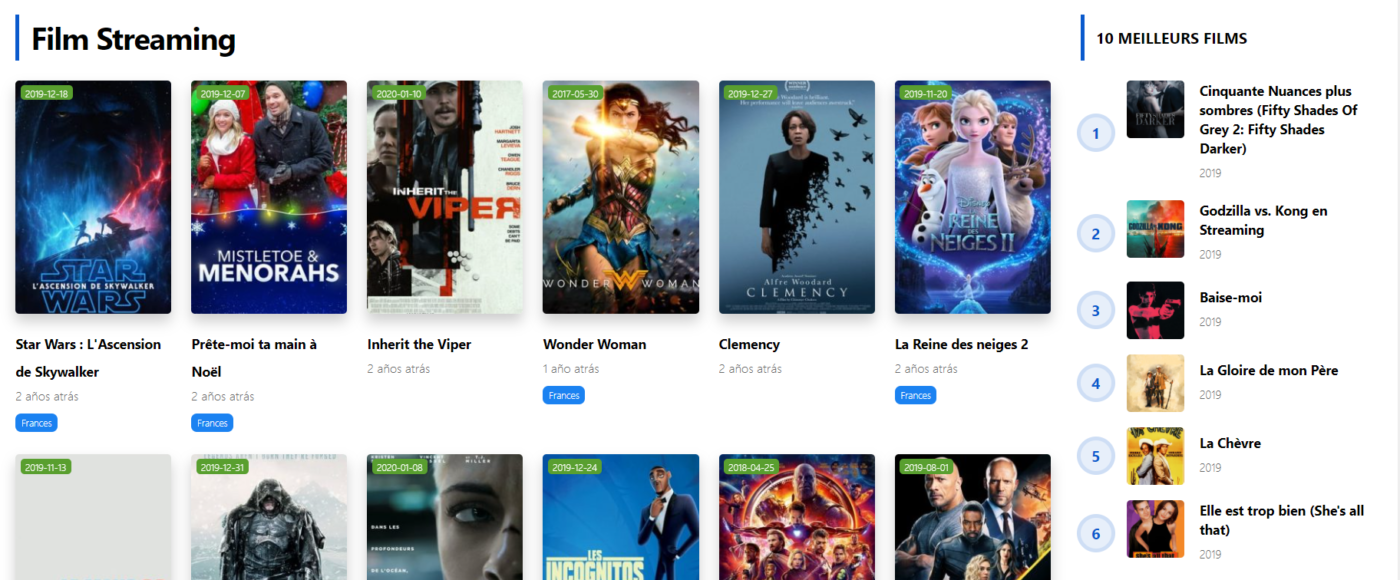Click La Chèvre title in top list
Viewport: 1400px width, 580px height.
[1230, 444]
